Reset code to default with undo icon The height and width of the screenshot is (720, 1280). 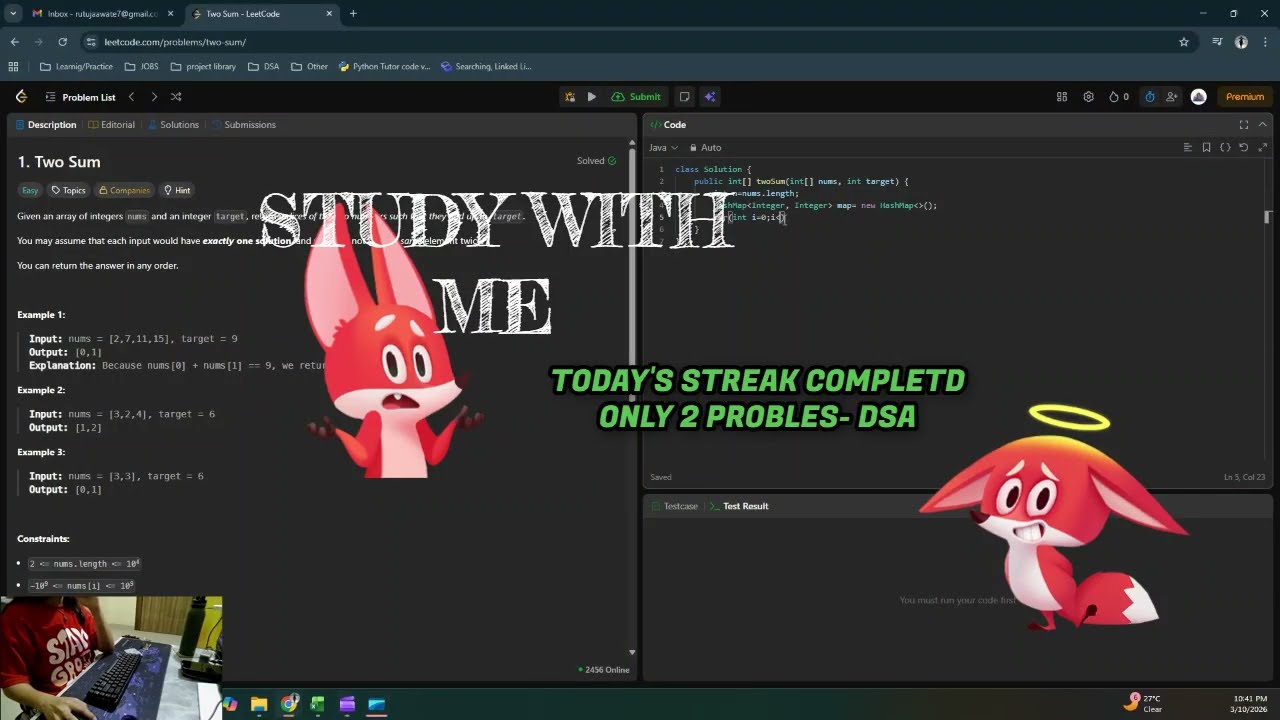[1243, 148]
